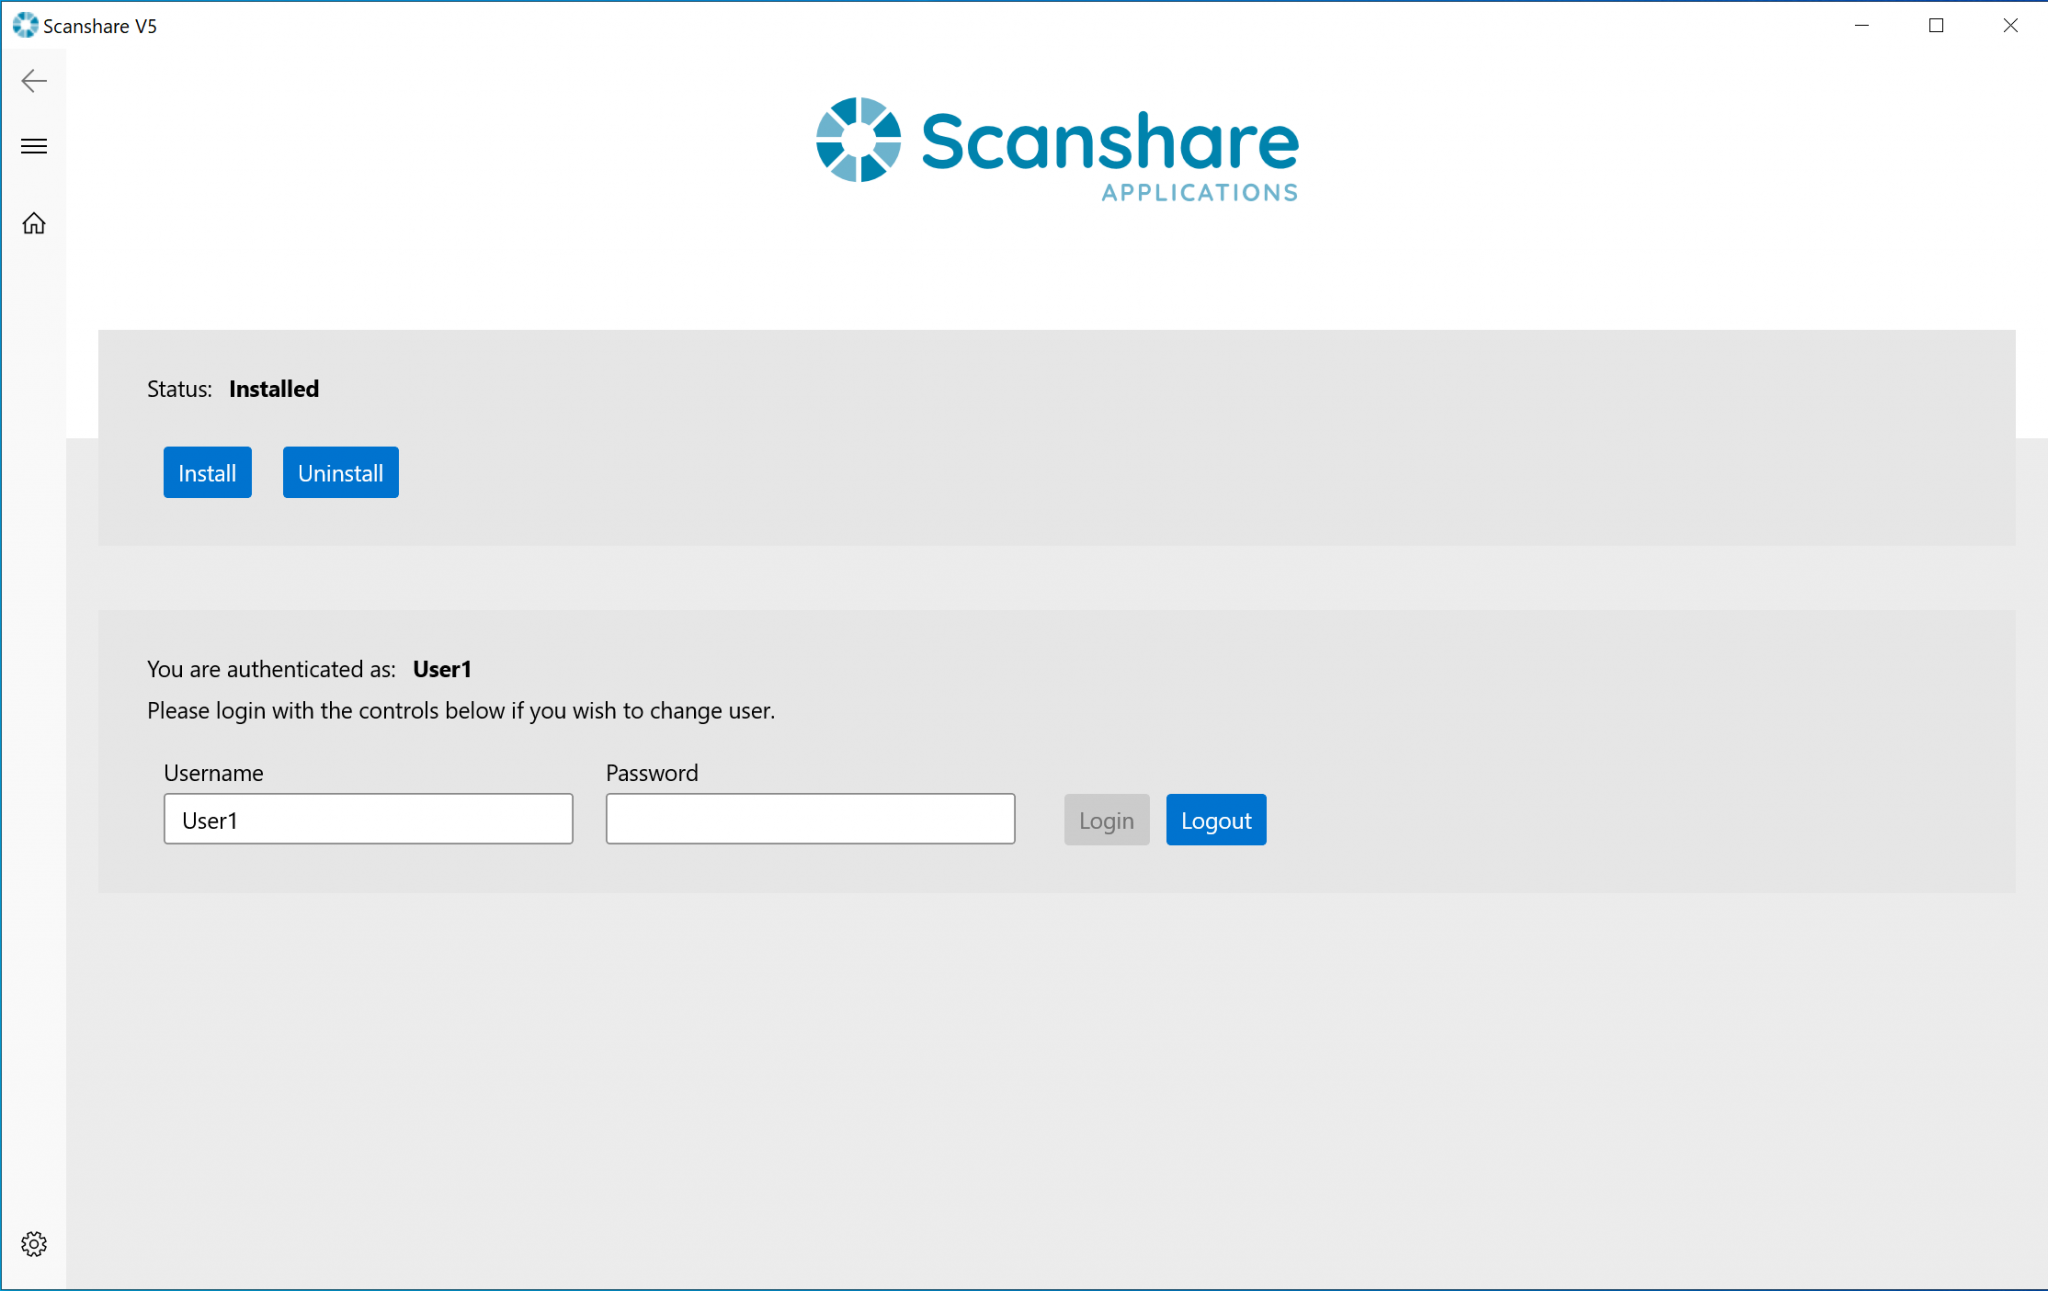Select the house-shaped navigation icon
Image resolution: width=2048 pixels, height=1291 pixels.
point(33,223)
